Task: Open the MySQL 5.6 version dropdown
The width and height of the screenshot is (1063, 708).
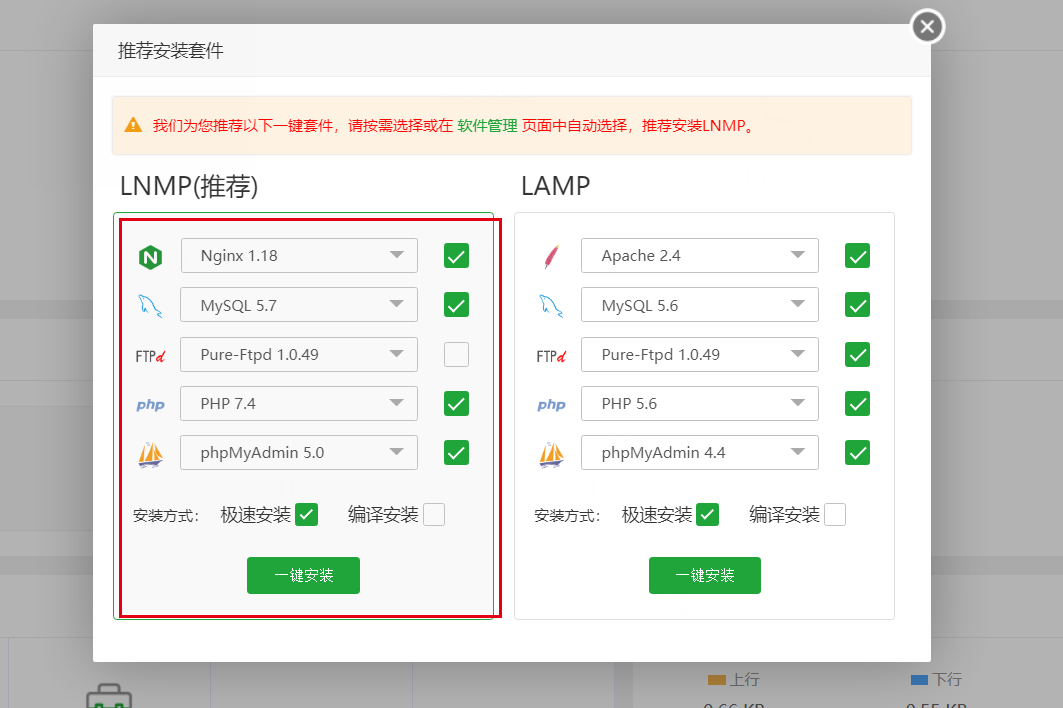Action: click(x=700, y=304)
